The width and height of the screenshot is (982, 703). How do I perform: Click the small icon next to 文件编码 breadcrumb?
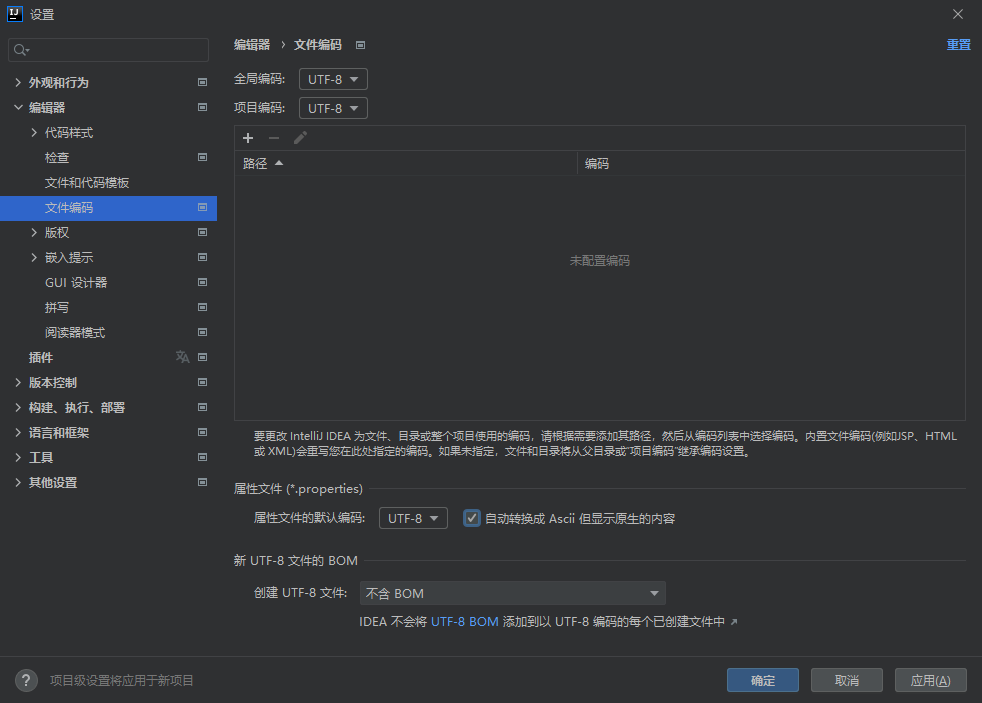pyautogui.click(x=360, y=44)
